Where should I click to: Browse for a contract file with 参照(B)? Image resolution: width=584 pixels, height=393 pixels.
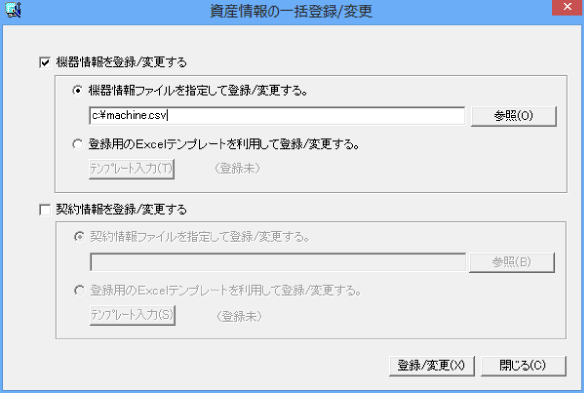(x=512, y=262)
